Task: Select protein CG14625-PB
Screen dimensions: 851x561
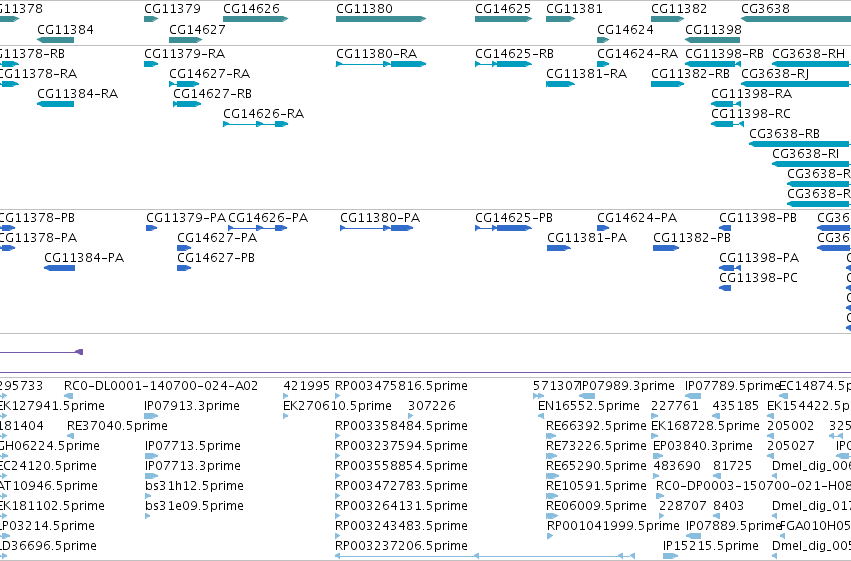Action: click(504, 228)
